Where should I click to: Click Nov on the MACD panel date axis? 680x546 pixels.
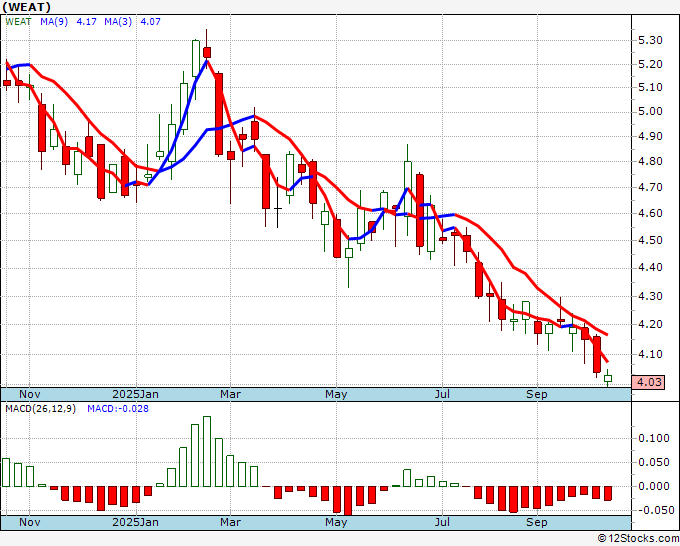[29, 522]
